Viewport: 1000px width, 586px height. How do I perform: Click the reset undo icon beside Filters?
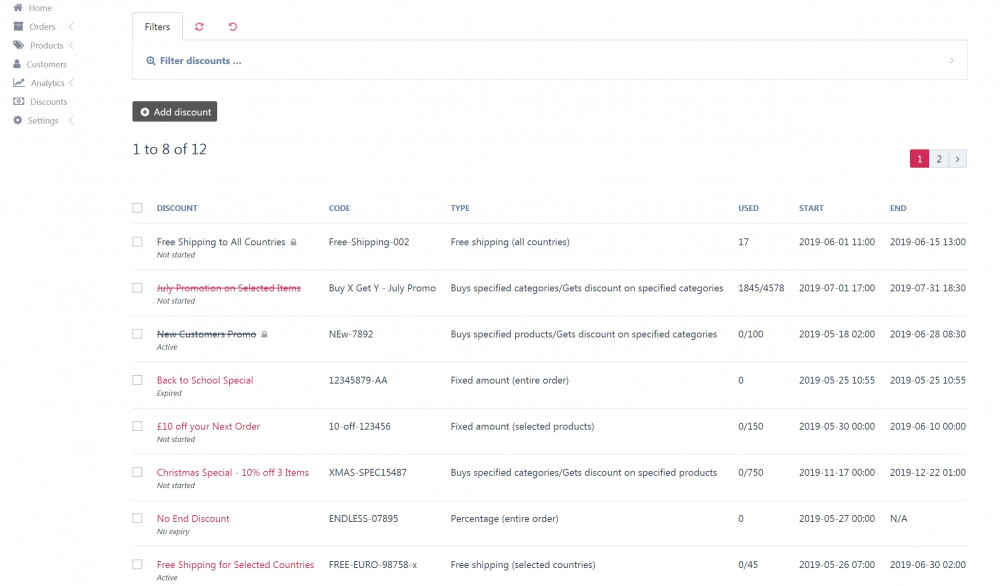(x=233, y=27)
